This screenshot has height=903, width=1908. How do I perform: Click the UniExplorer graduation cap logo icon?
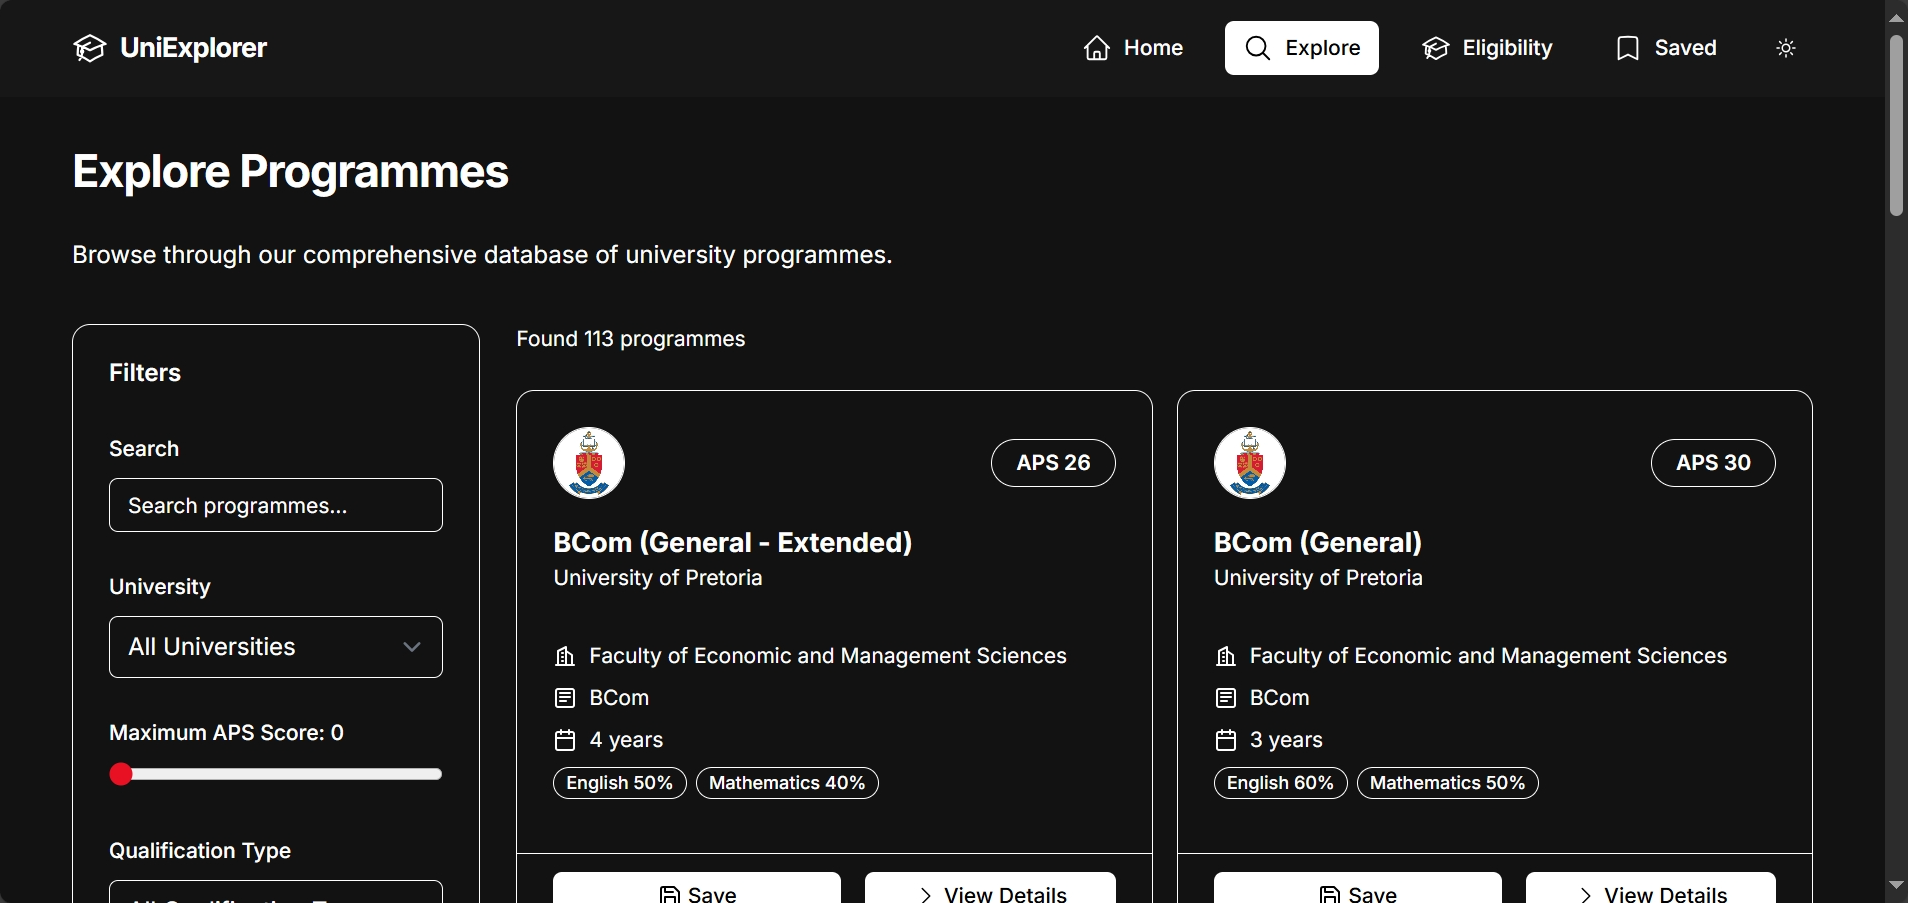point(89,48)
